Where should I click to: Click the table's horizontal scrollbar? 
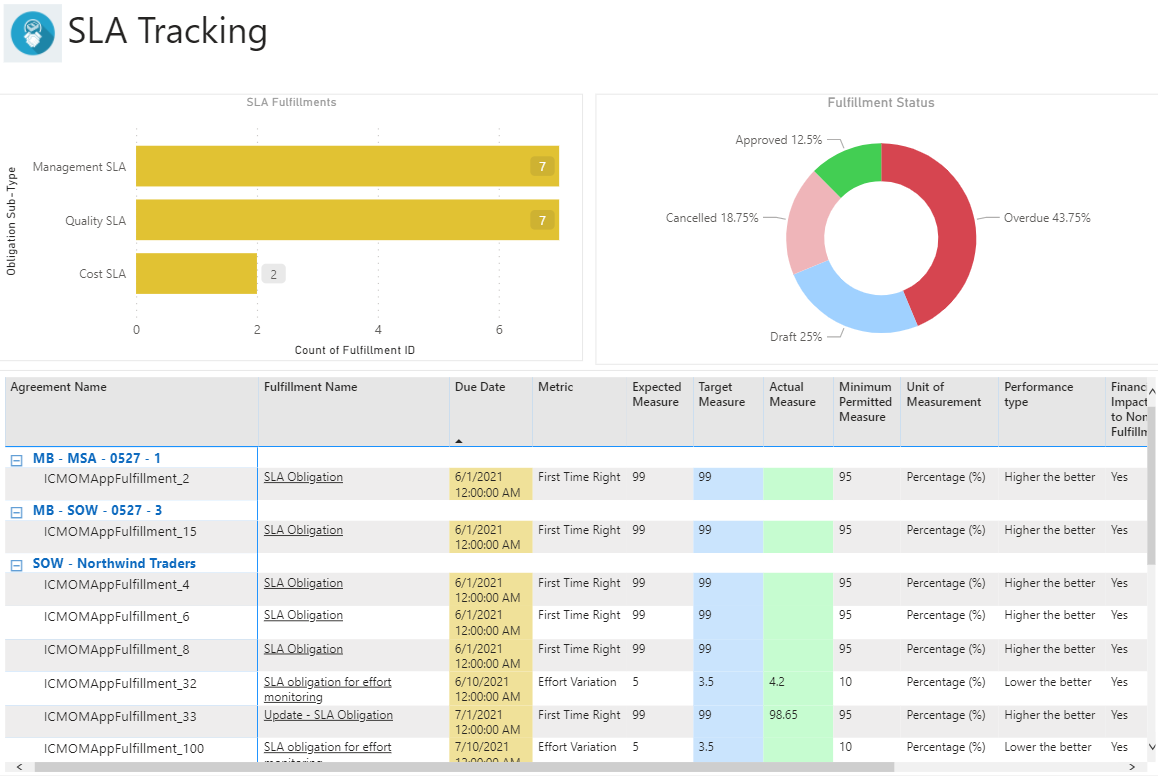460,767
